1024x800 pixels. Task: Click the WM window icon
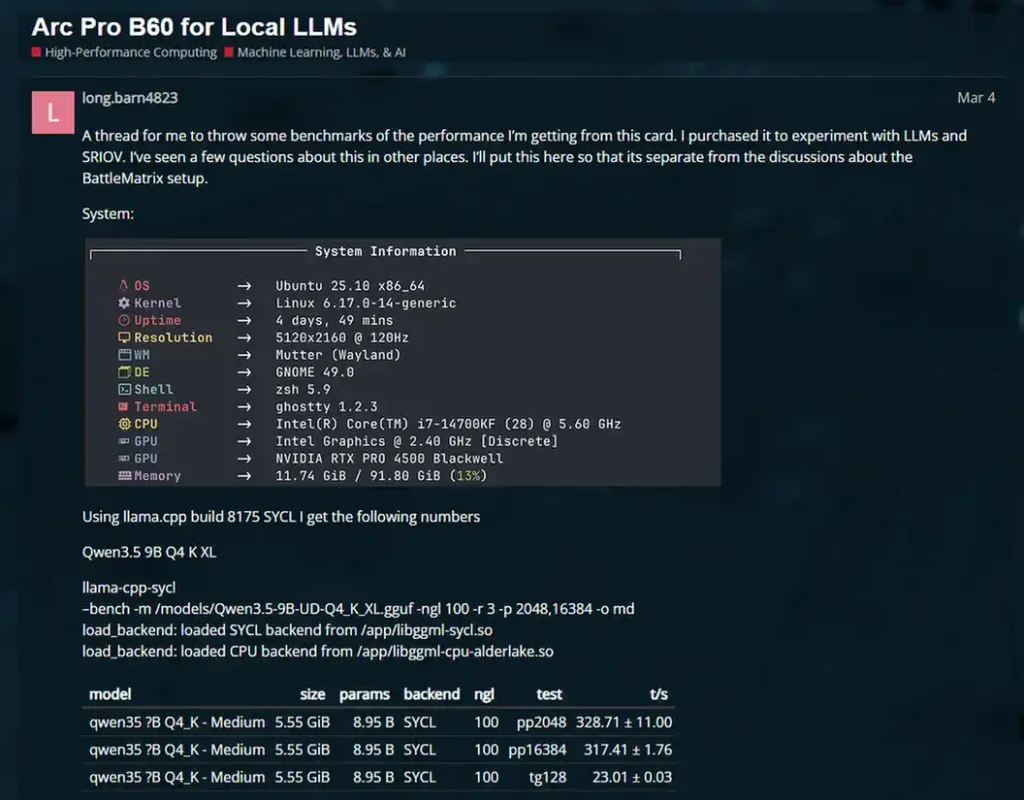pos(124,355)
